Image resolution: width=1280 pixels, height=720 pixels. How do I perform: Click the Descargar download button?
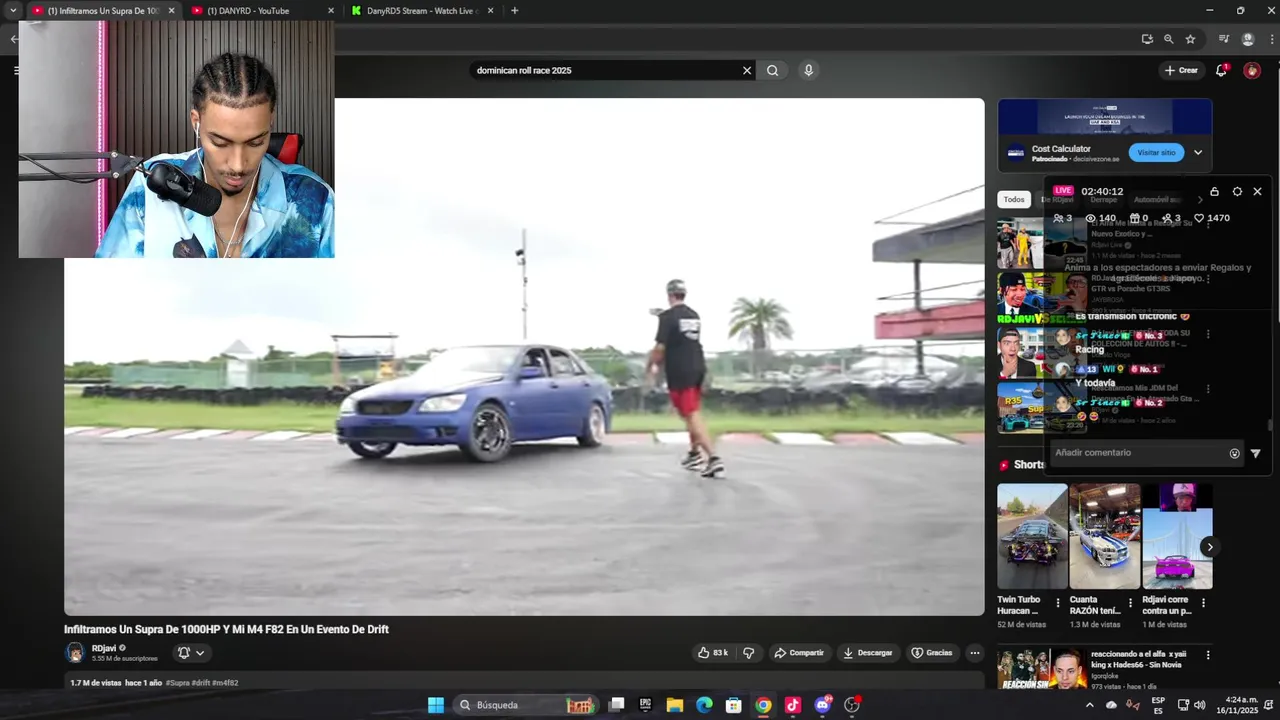[x=867, y=653]
